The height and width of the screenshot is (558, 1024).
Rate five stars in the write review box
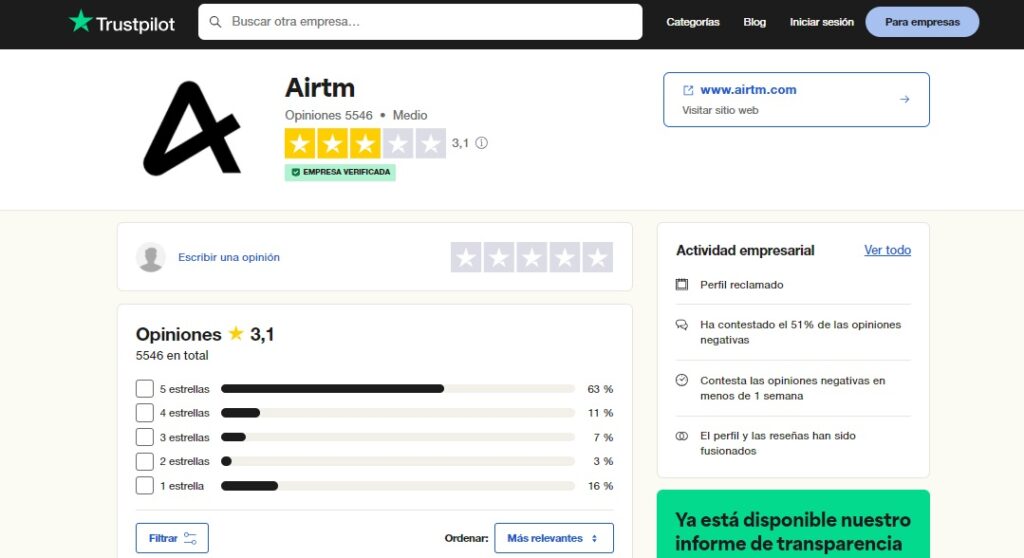tap(597, 257)
